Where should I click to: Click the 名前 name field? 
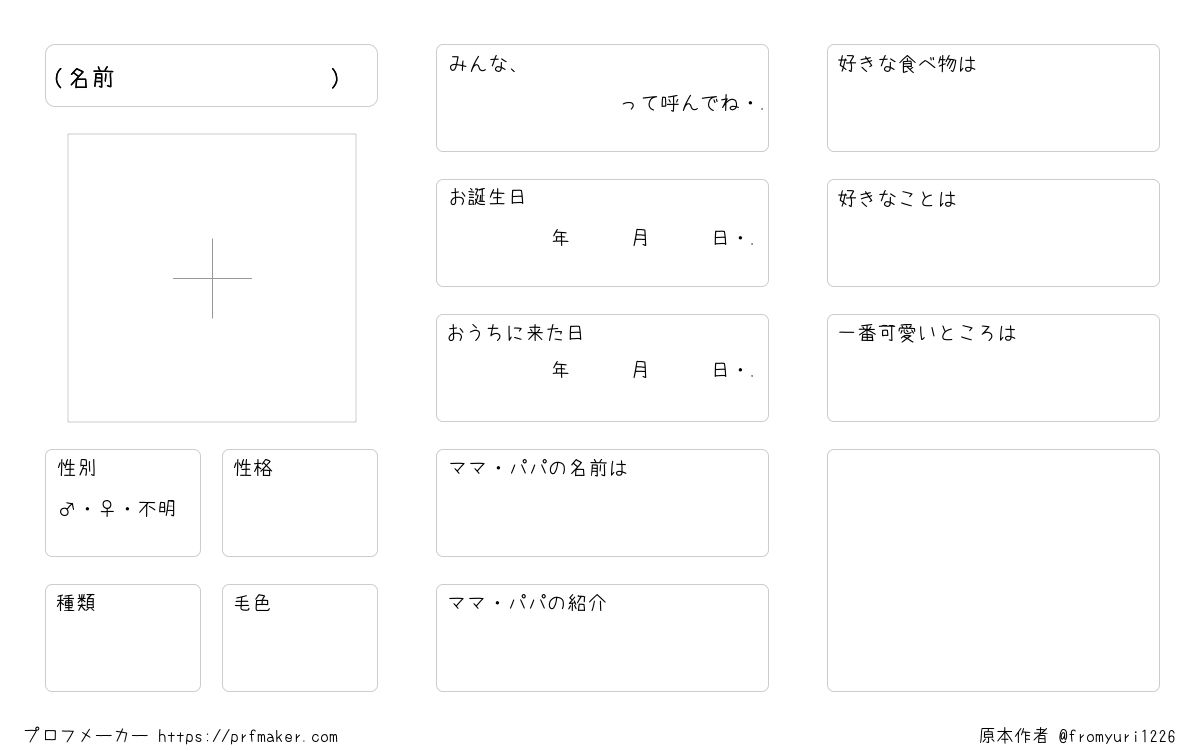coord(211,76)
